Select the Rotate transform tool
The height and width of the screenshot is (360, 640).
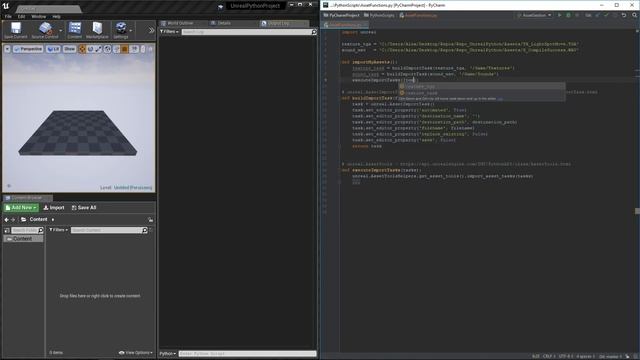pyautogui.click(x=91, y=49)
